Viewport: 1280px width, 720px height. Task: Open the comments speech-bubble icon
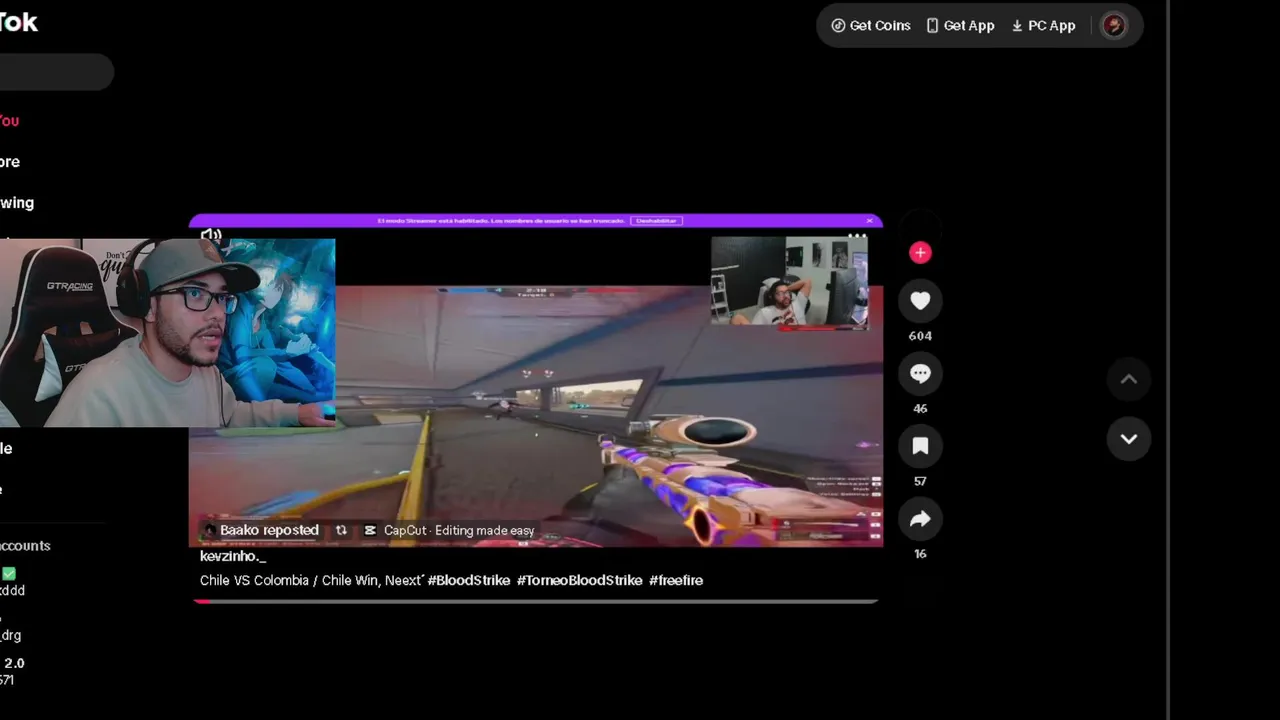[x=920, y=374]
